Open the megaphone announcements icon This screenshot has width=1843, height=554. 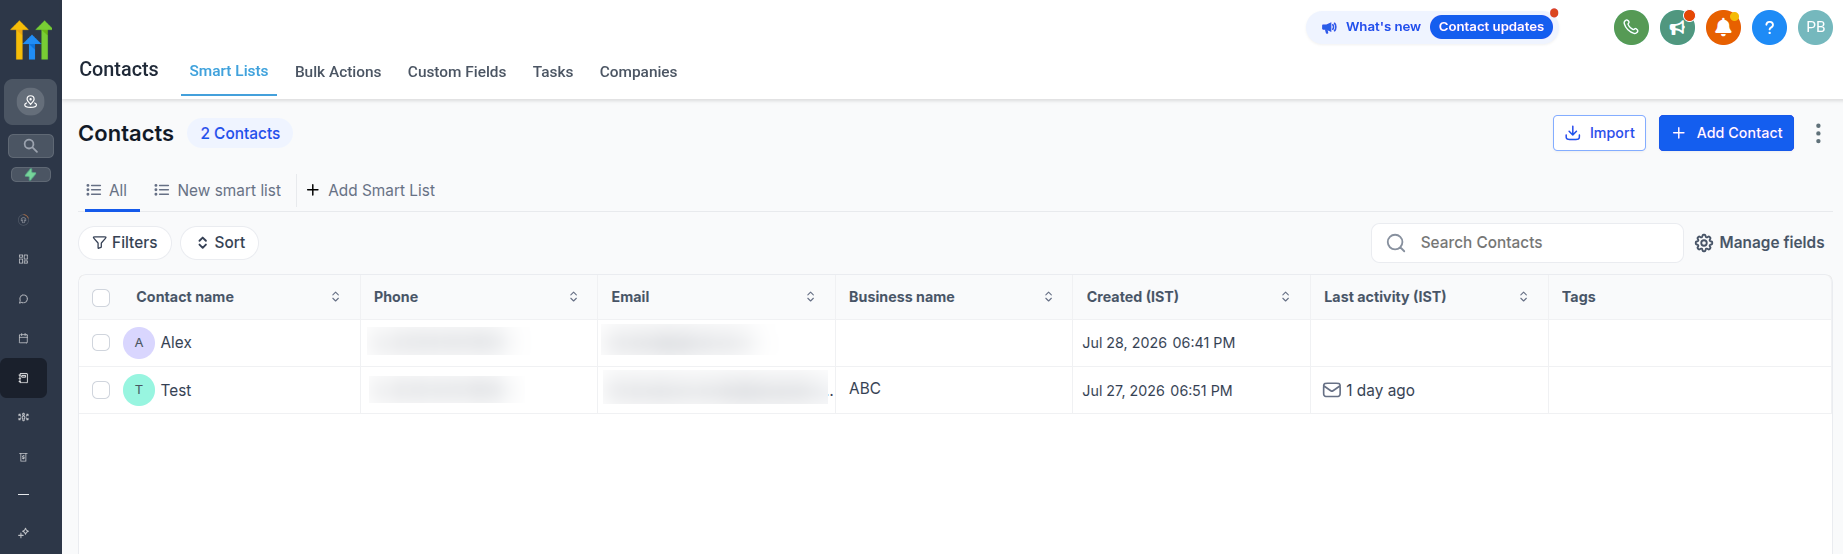pos(1677,27)
